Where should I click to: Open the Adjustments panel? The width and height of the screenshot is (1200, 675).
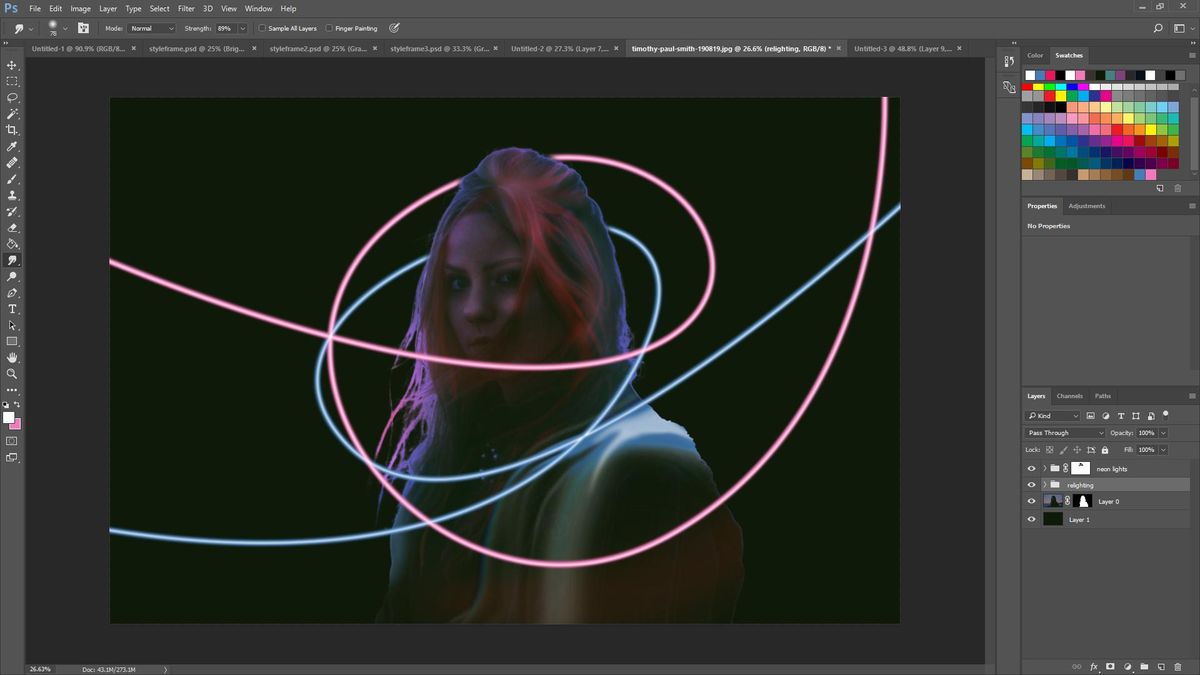click(1086, 205)
